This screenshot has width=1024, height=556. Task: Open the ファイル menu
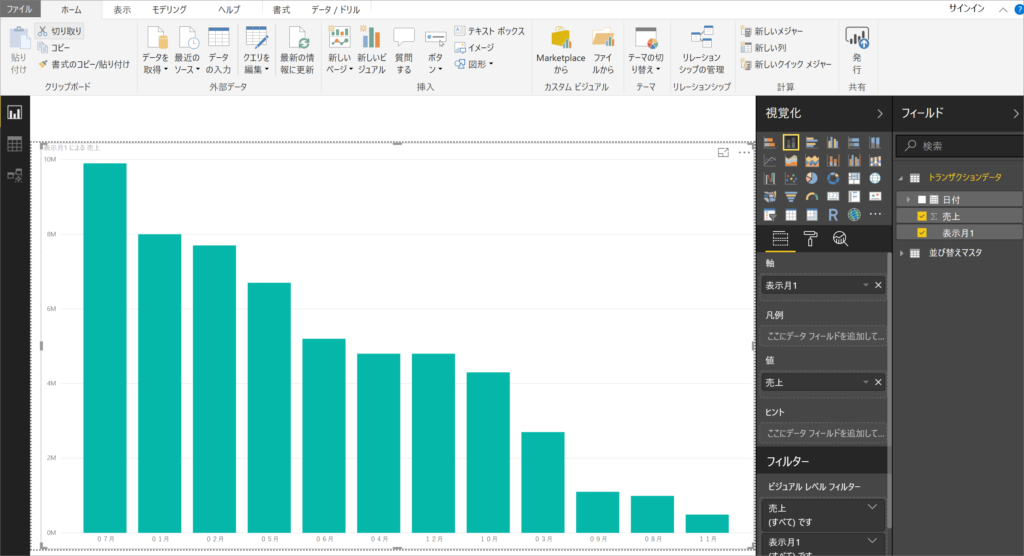[20, 9]
